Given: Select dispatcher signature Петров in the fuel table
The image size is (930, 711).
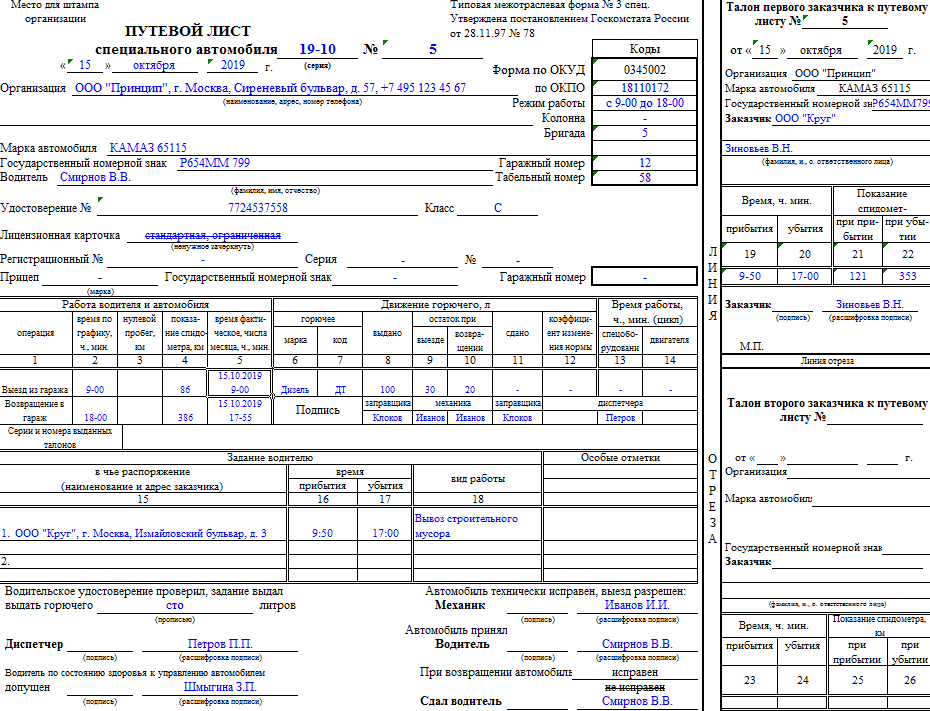Looking at the screenshot, I should (x=620, y=417).
